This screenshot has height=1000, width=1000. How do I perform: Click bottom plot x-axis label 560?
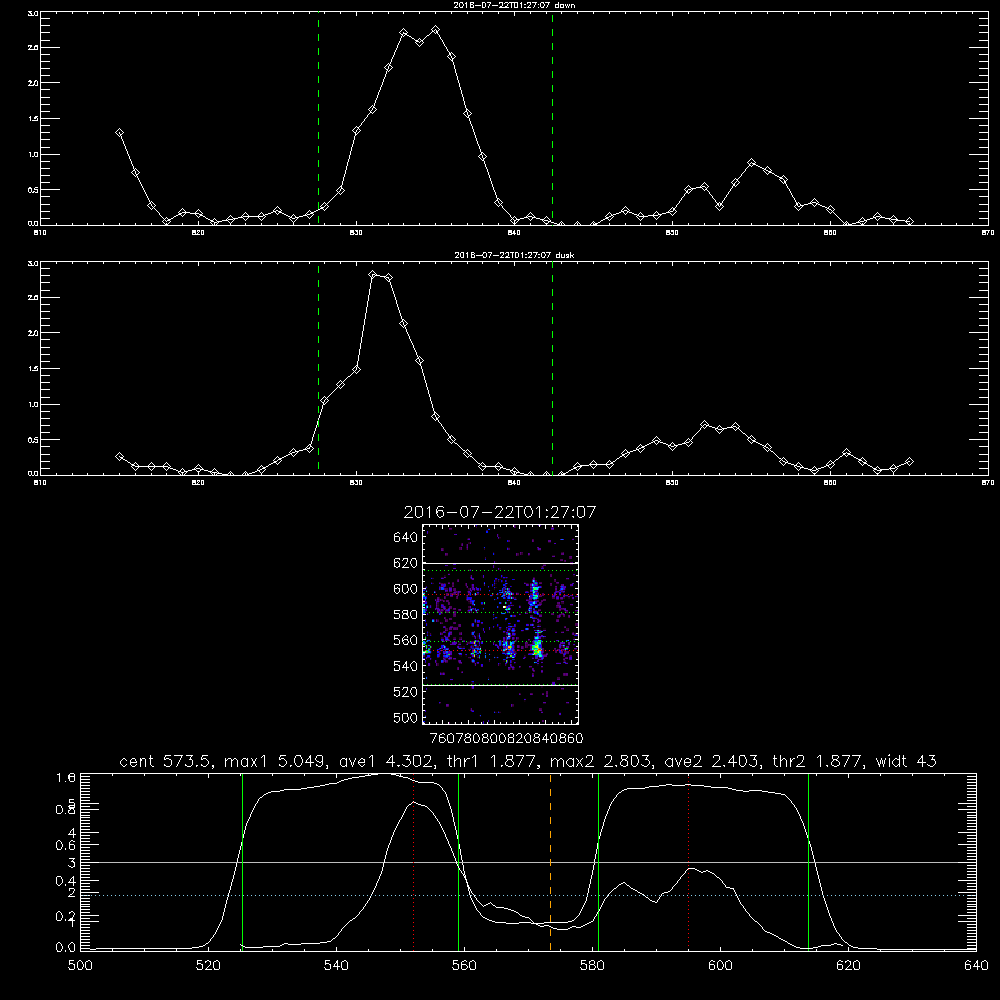tap(464, 966)
